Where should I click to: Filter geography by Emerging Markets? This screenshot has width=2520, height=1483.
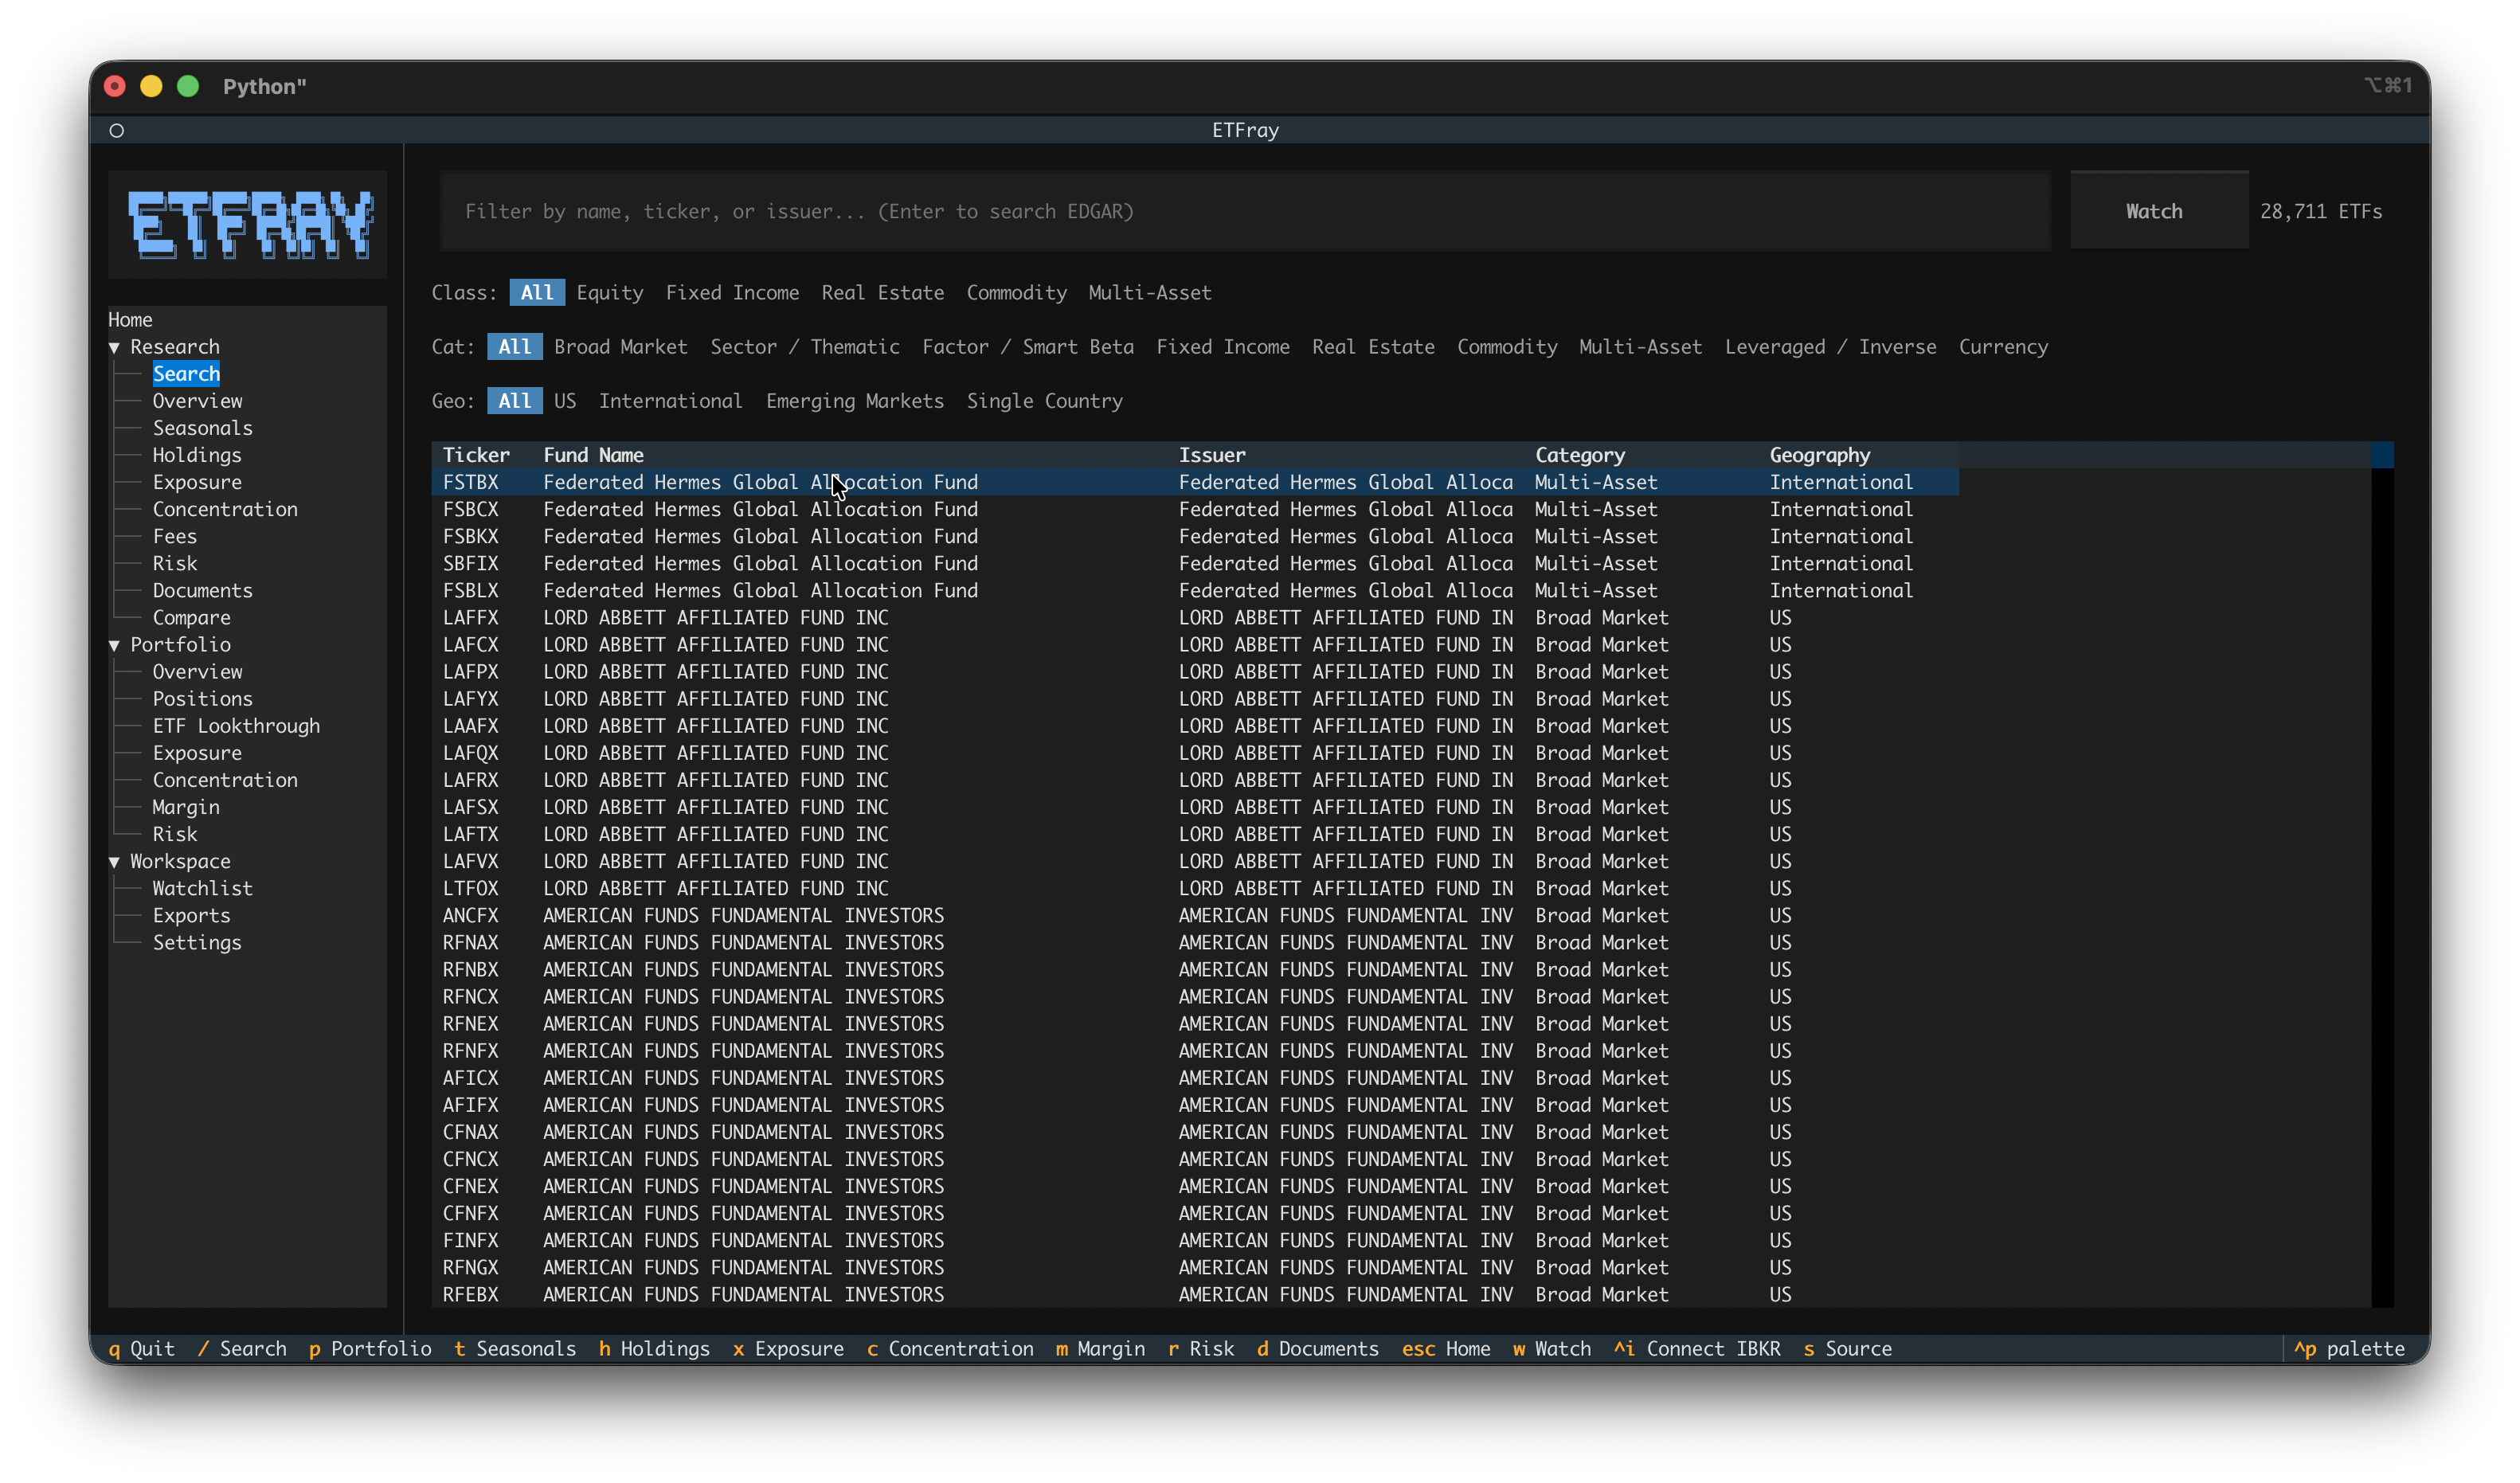(x=855, y=401)
